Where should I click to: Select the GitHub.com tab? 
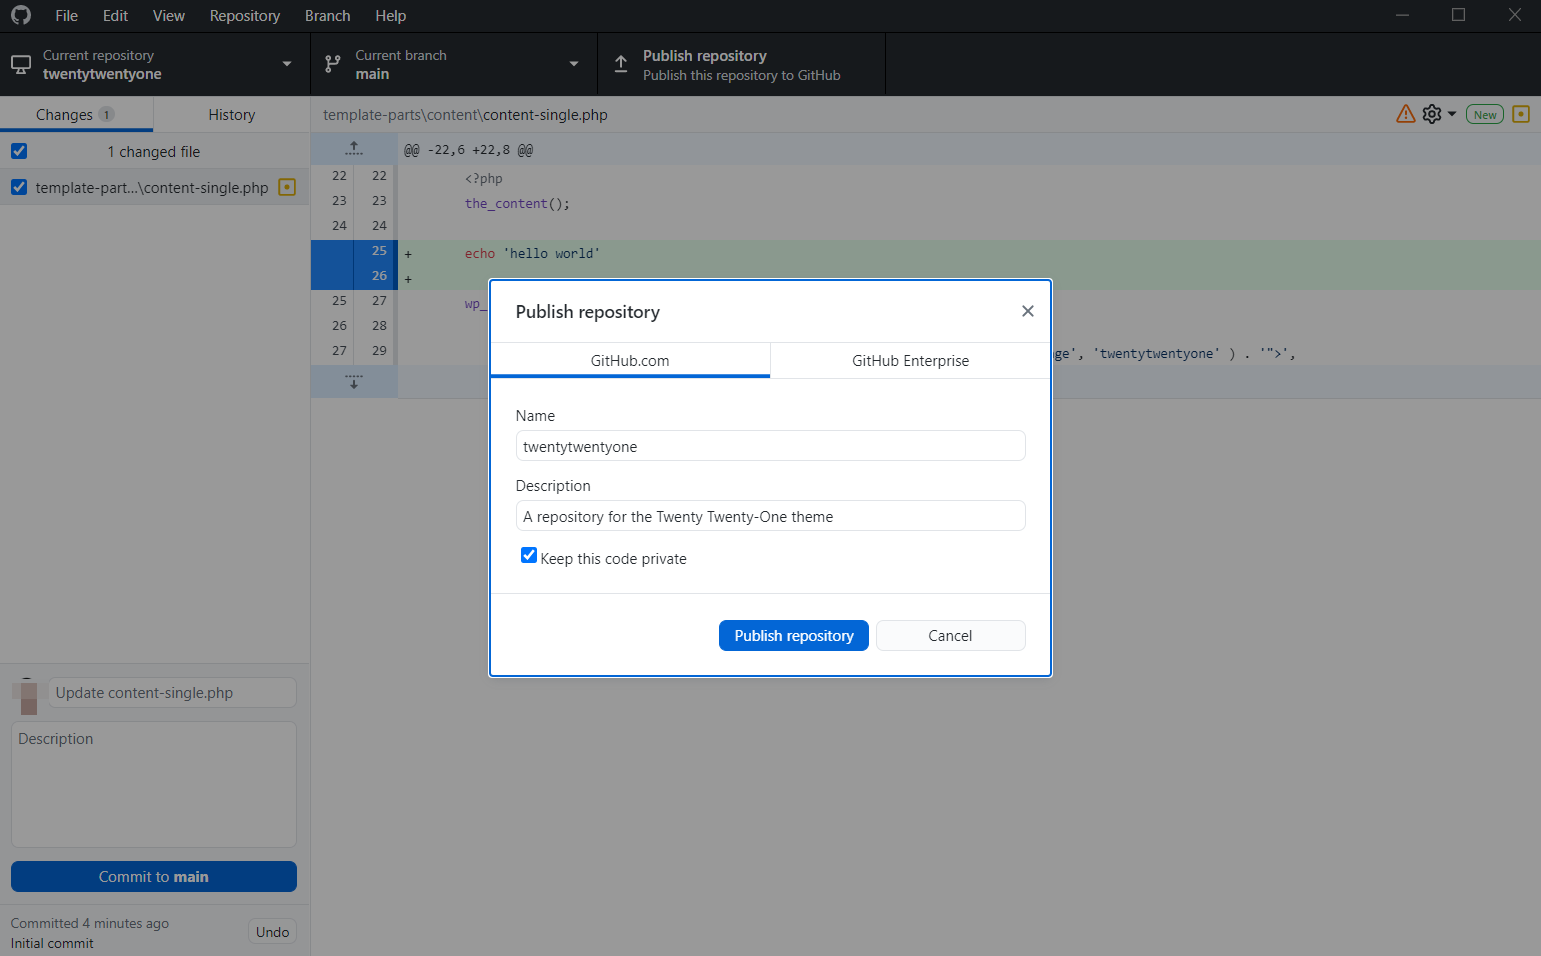tap(630, 360)
